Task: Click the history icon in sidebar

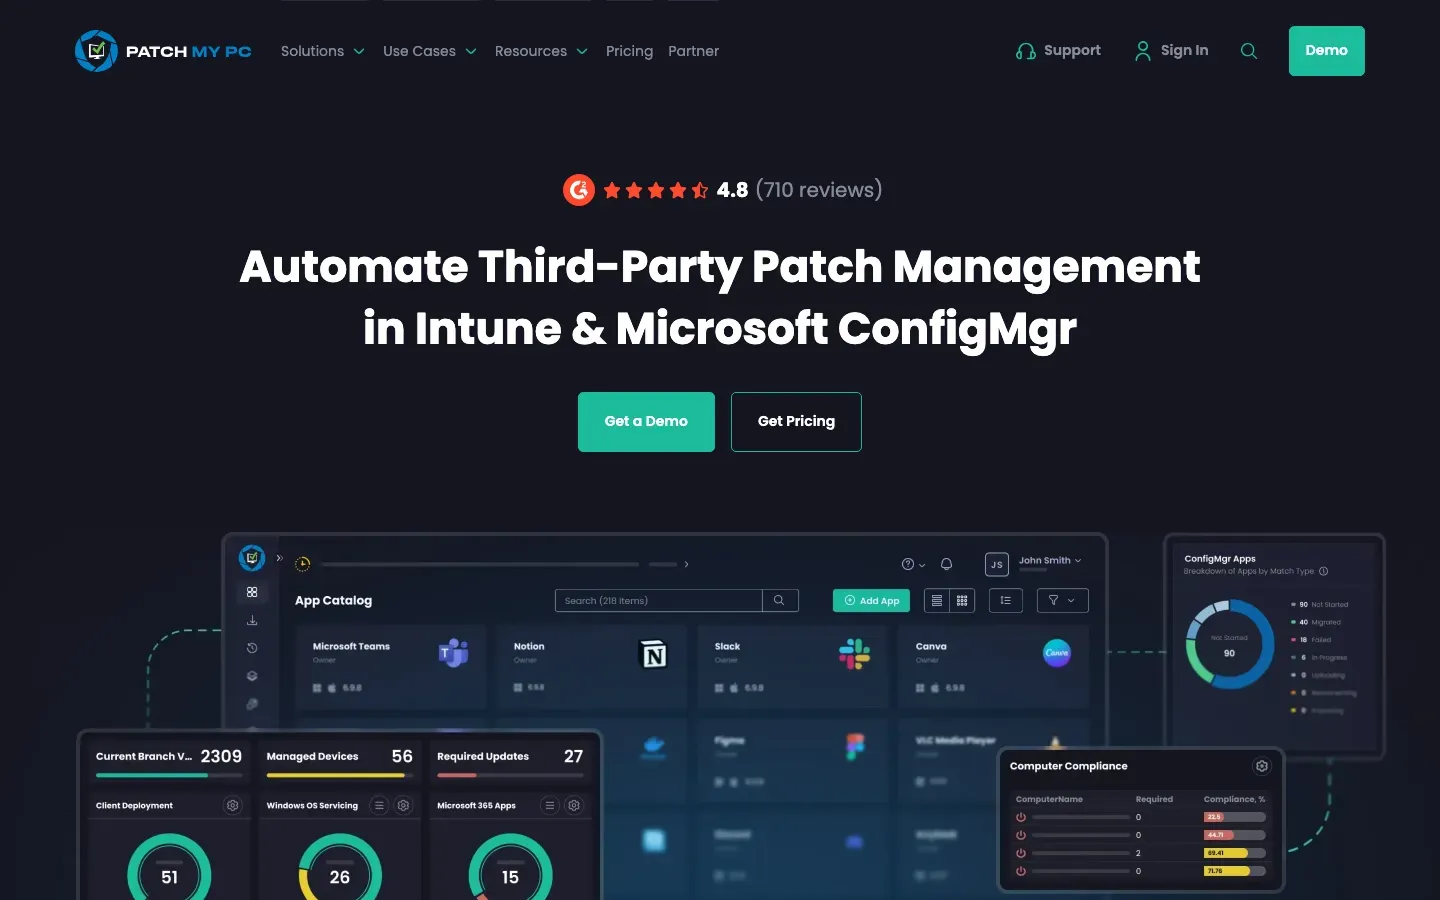Action: tap(252, 648)
